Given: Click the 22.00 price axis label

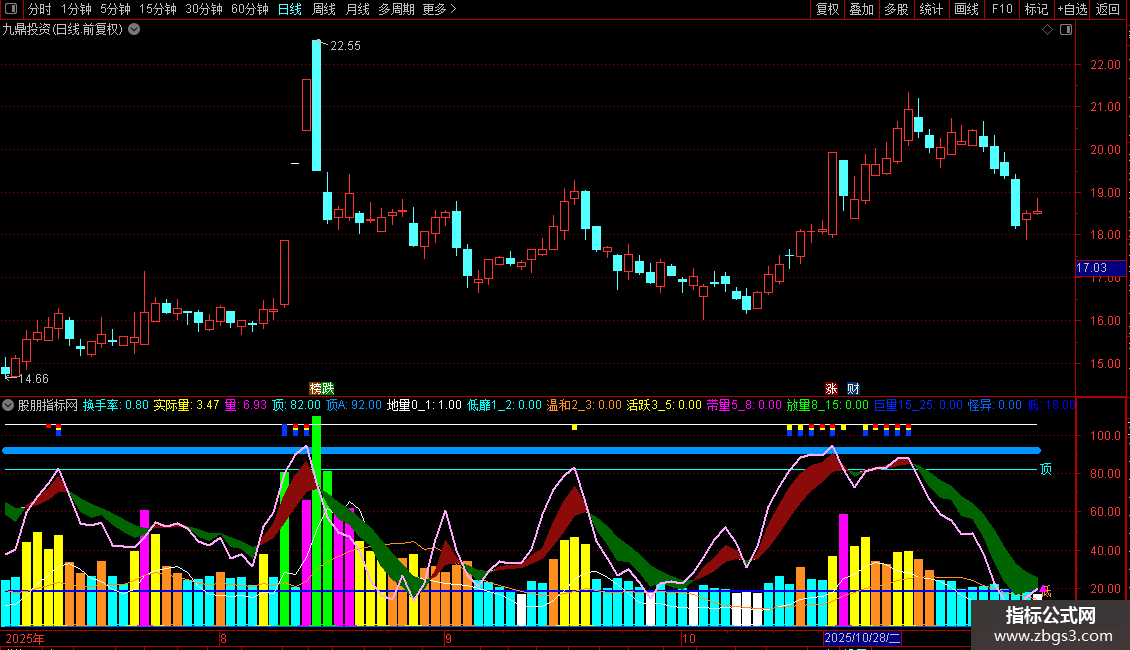Looking at the screenshot, I should 1105,65.
